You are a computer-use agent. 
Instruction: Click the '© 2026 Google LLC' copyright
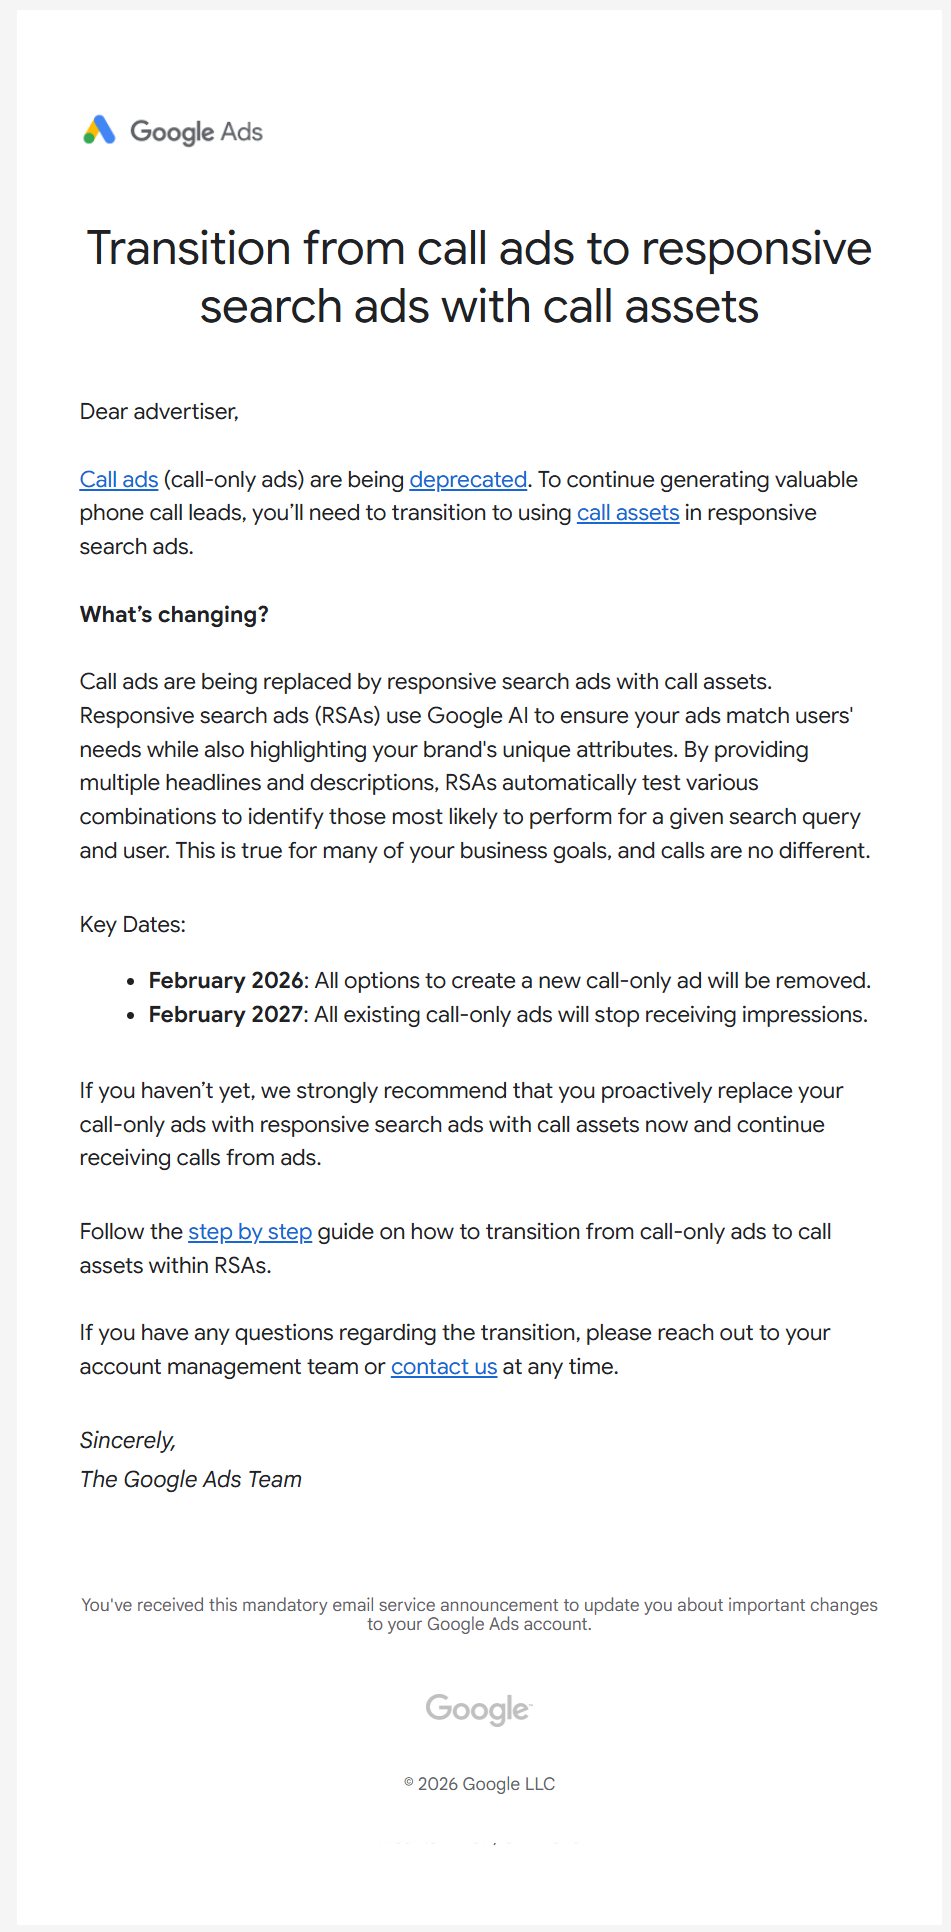479,1784
